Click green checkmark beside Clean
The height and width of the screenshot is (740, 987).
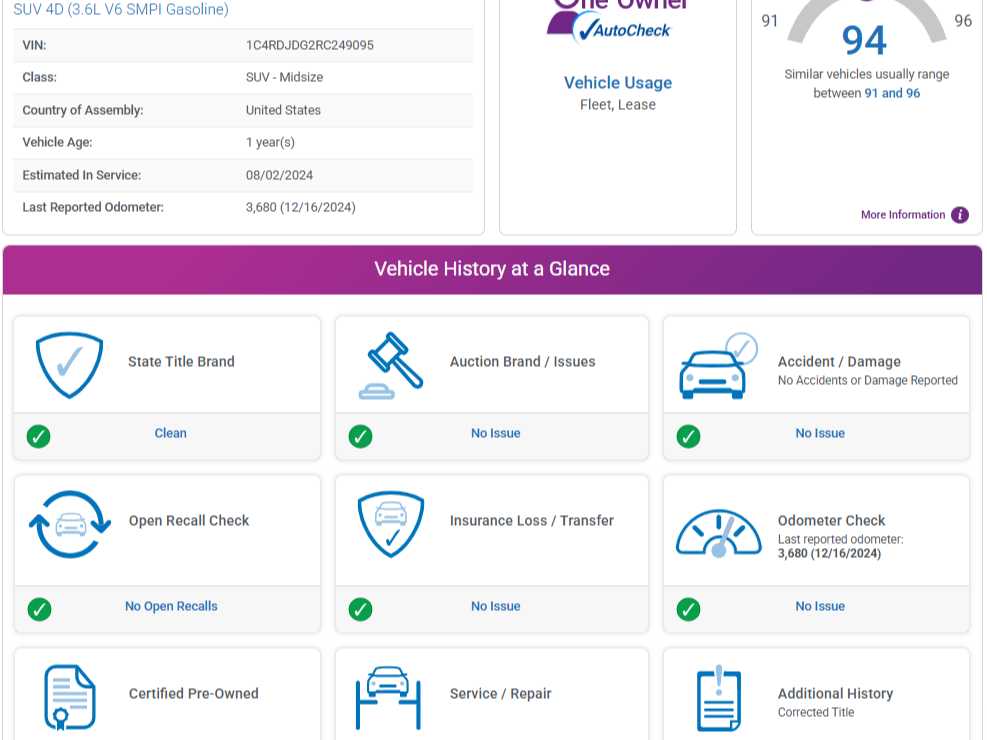[38, 436]
